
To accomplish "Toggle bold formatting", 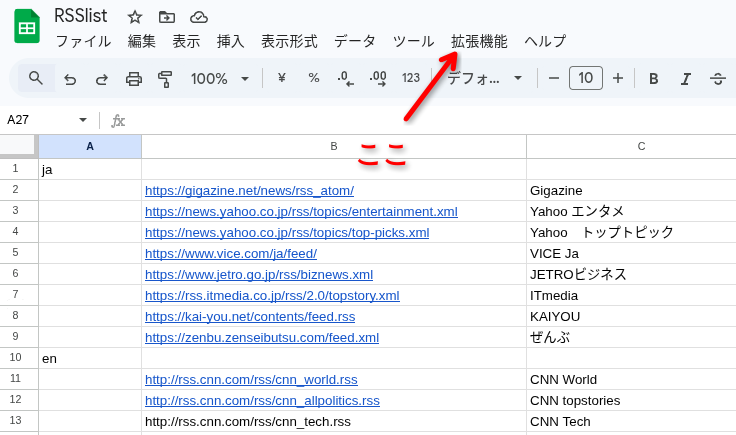I will click(653, 78).
